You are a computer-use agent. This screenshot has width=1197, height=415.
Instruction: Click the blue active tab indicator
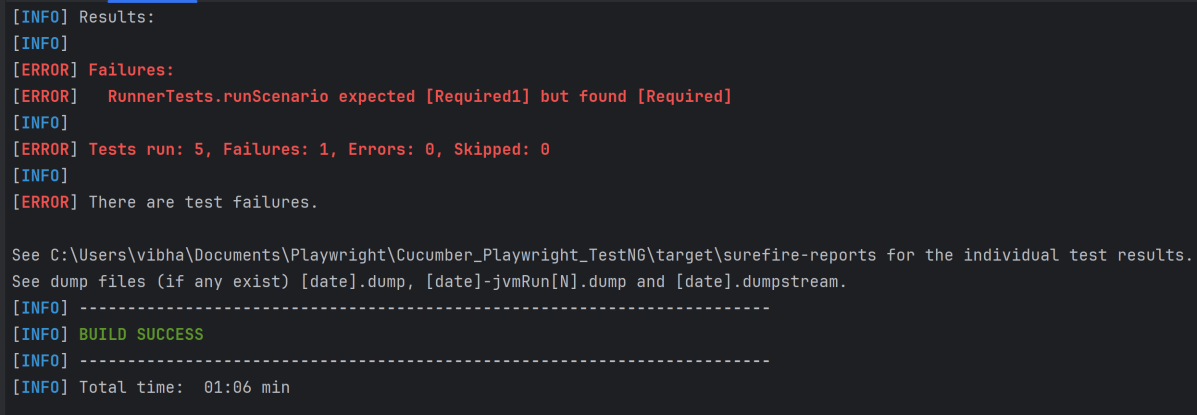(152, 2)
